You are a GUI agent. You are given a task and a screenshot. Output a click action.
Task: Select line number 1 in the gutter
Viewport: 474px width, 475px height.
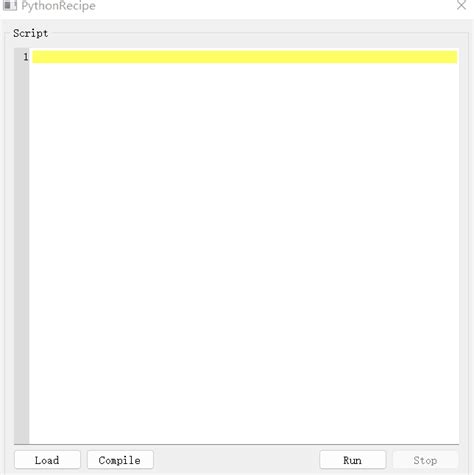(x=26, y=57)
